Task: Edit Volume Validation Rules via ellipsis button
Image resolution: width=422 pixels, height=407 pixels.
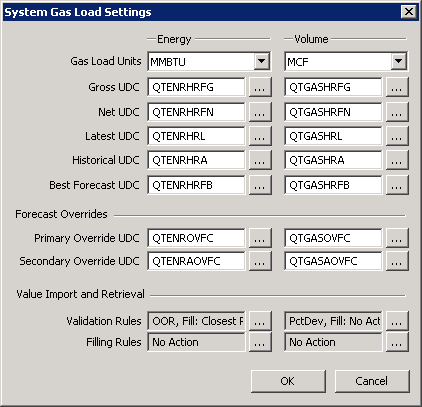Action: [397, 321]
